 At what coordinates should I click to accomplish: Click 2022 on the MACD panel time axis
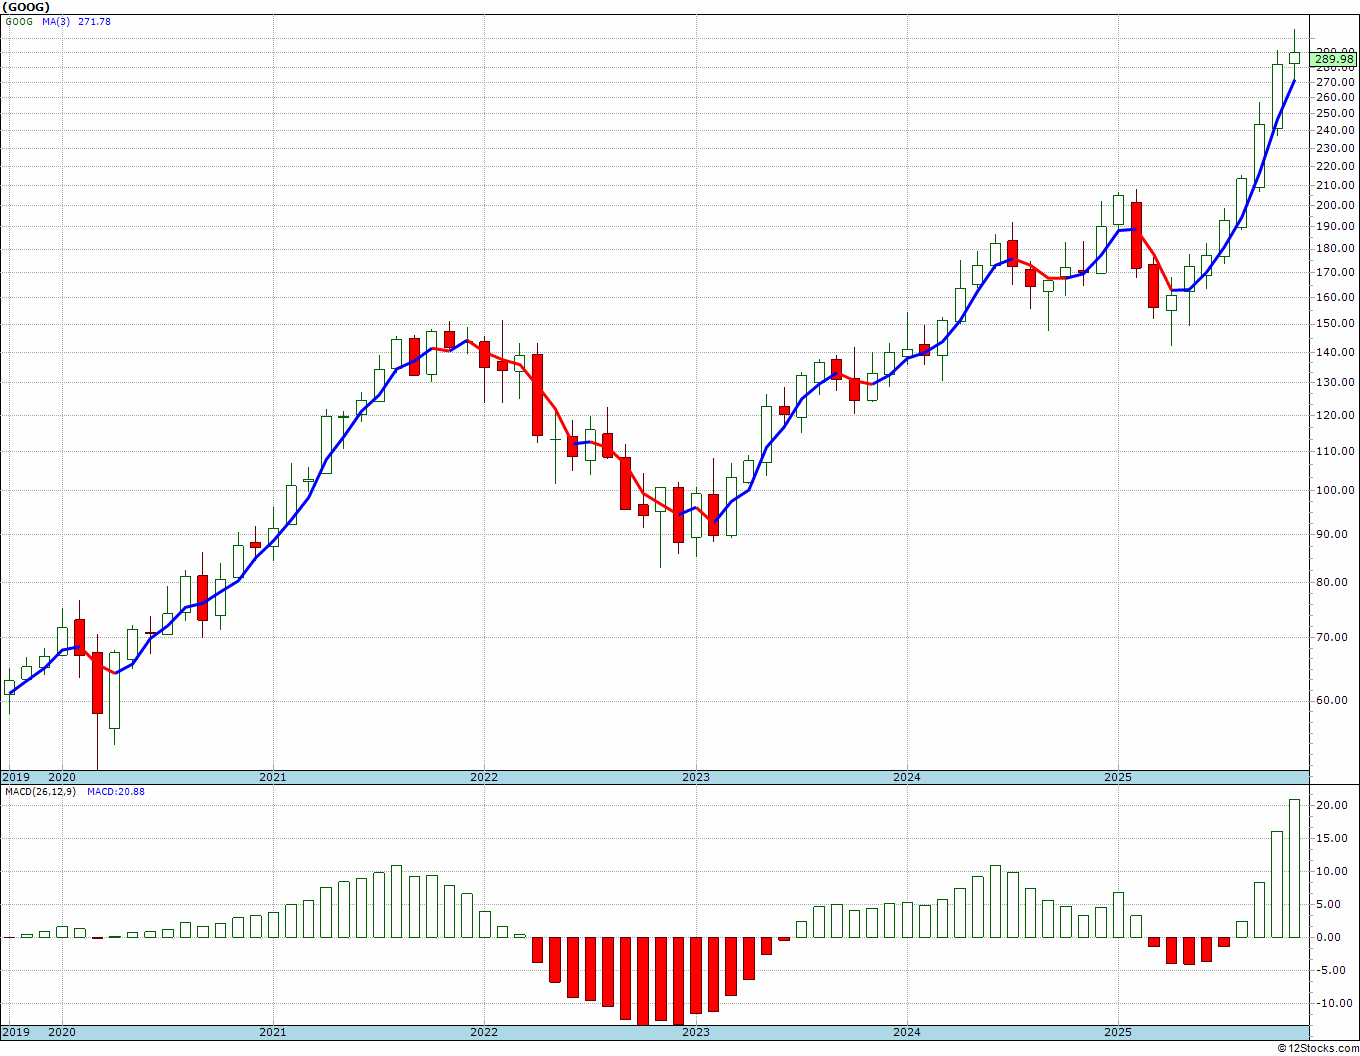click(484, 1032)
